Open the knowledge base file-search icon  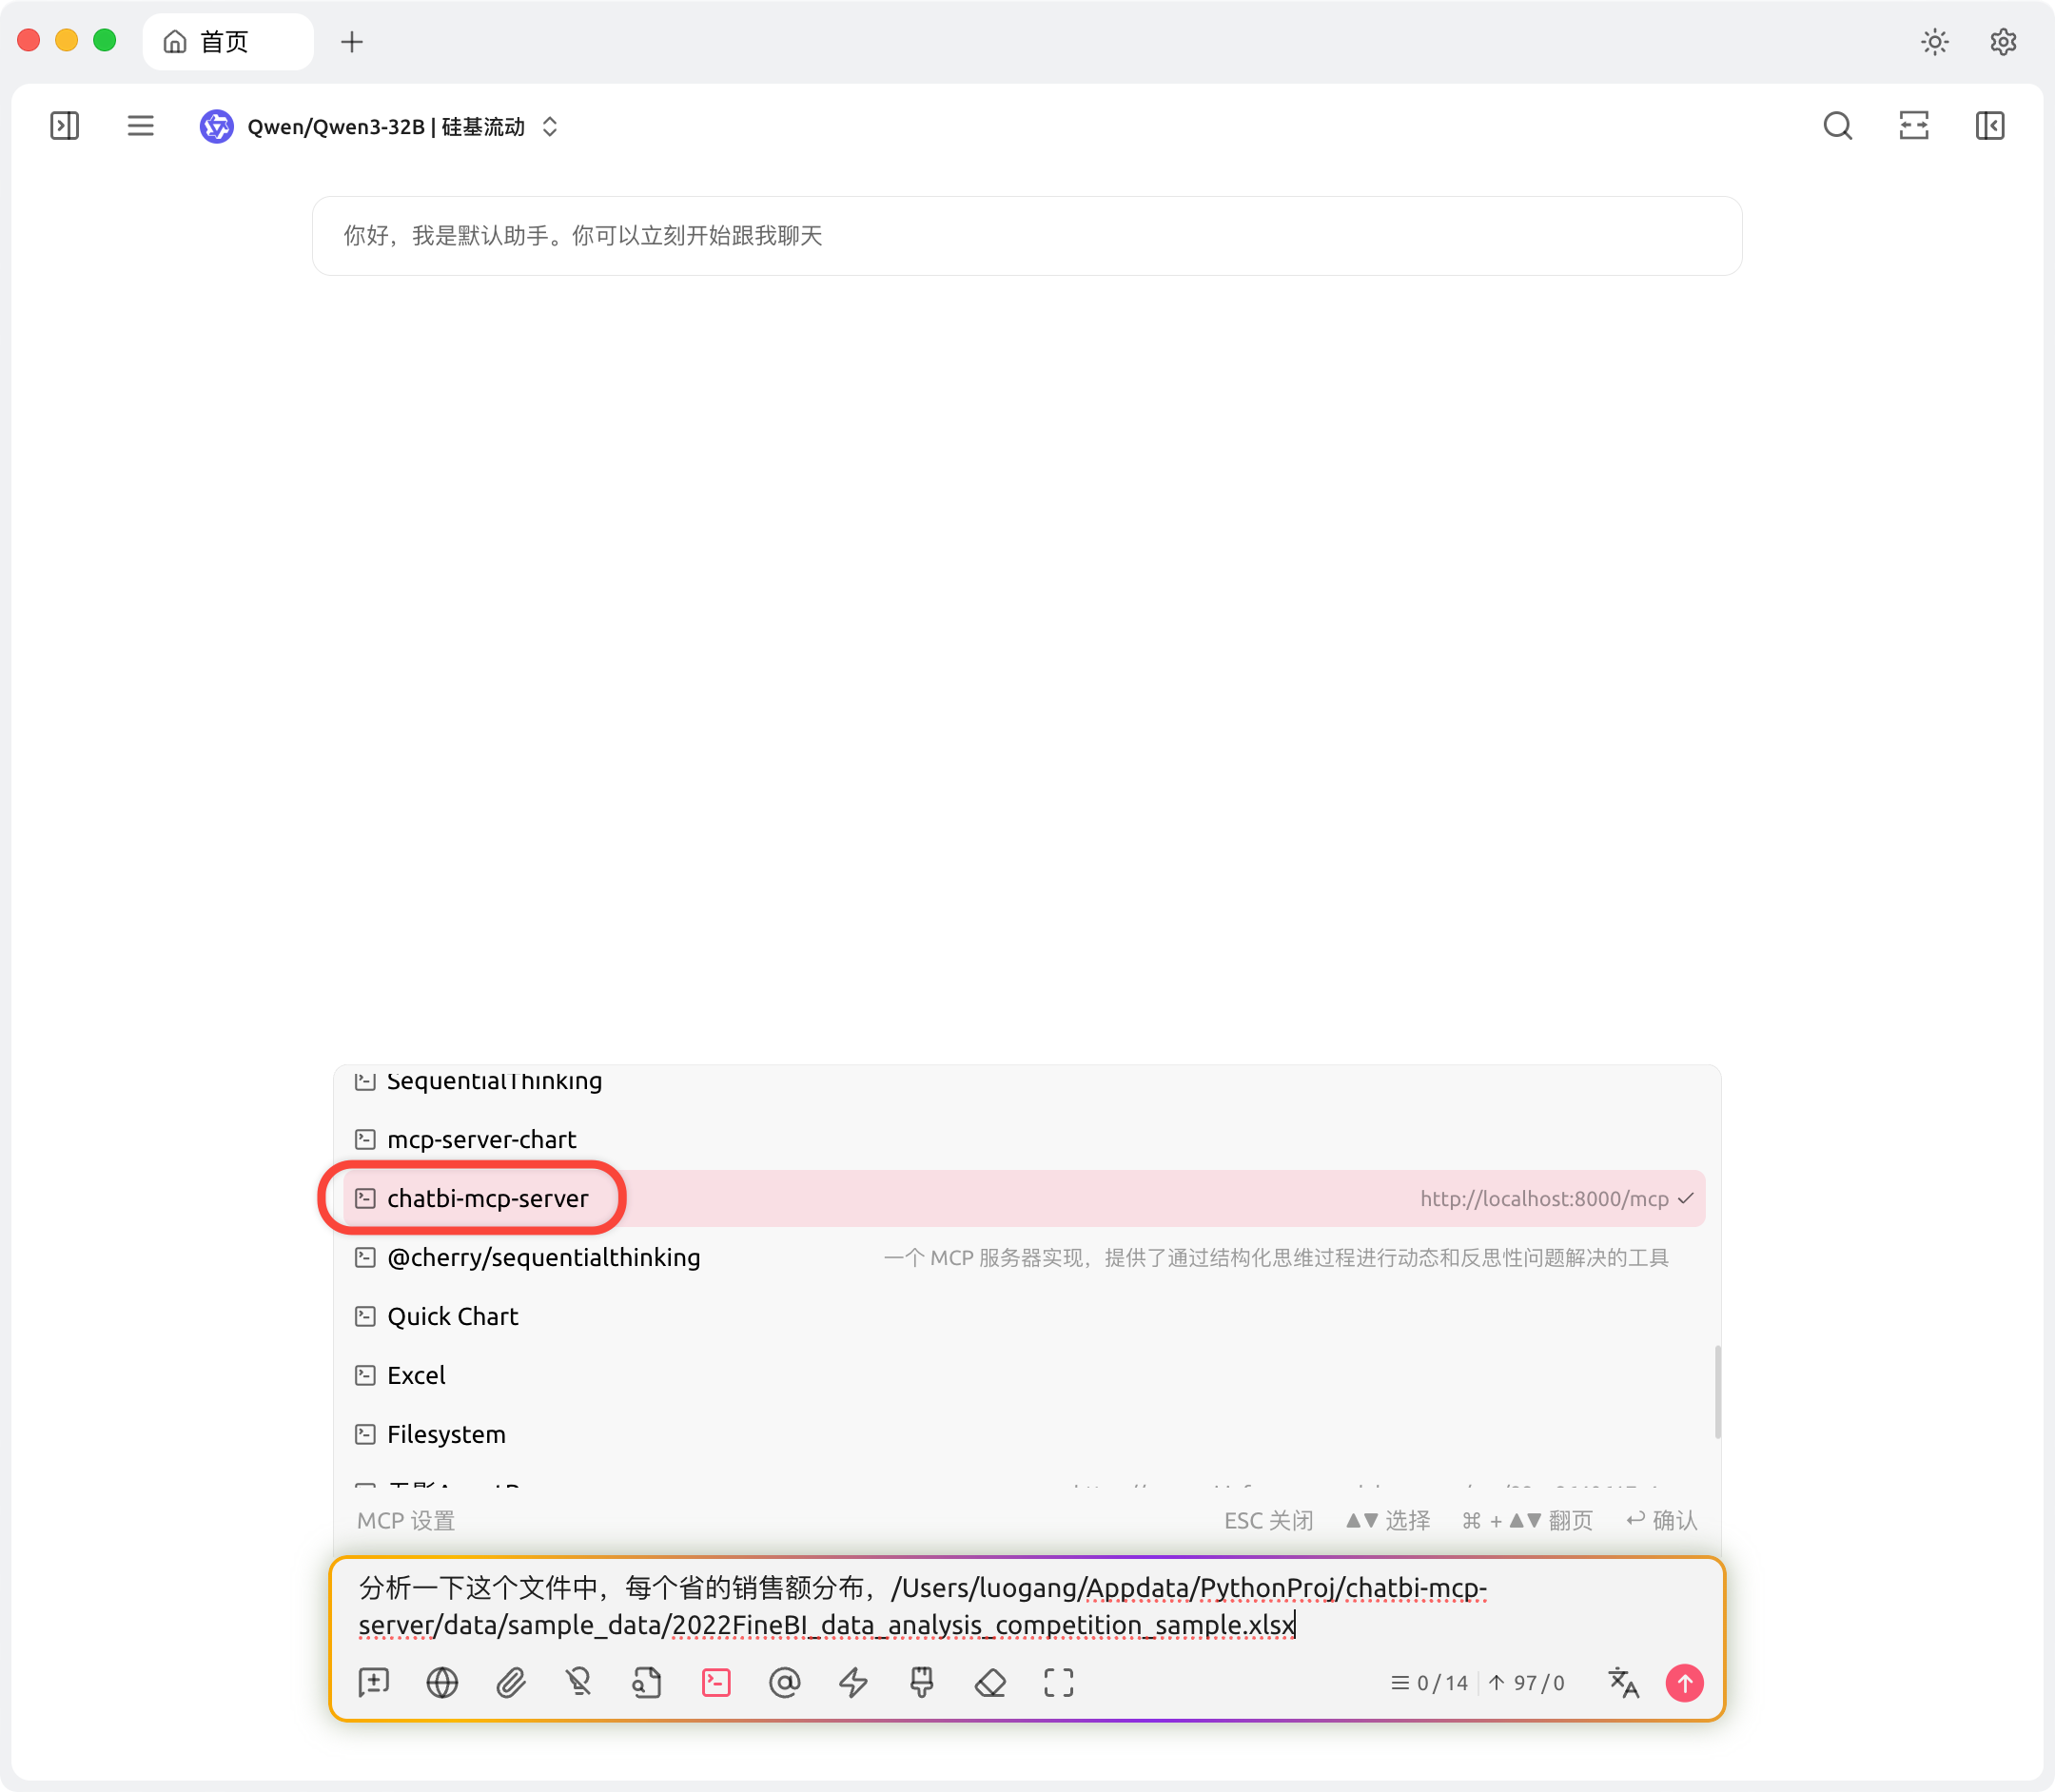tap(646, 1683)
